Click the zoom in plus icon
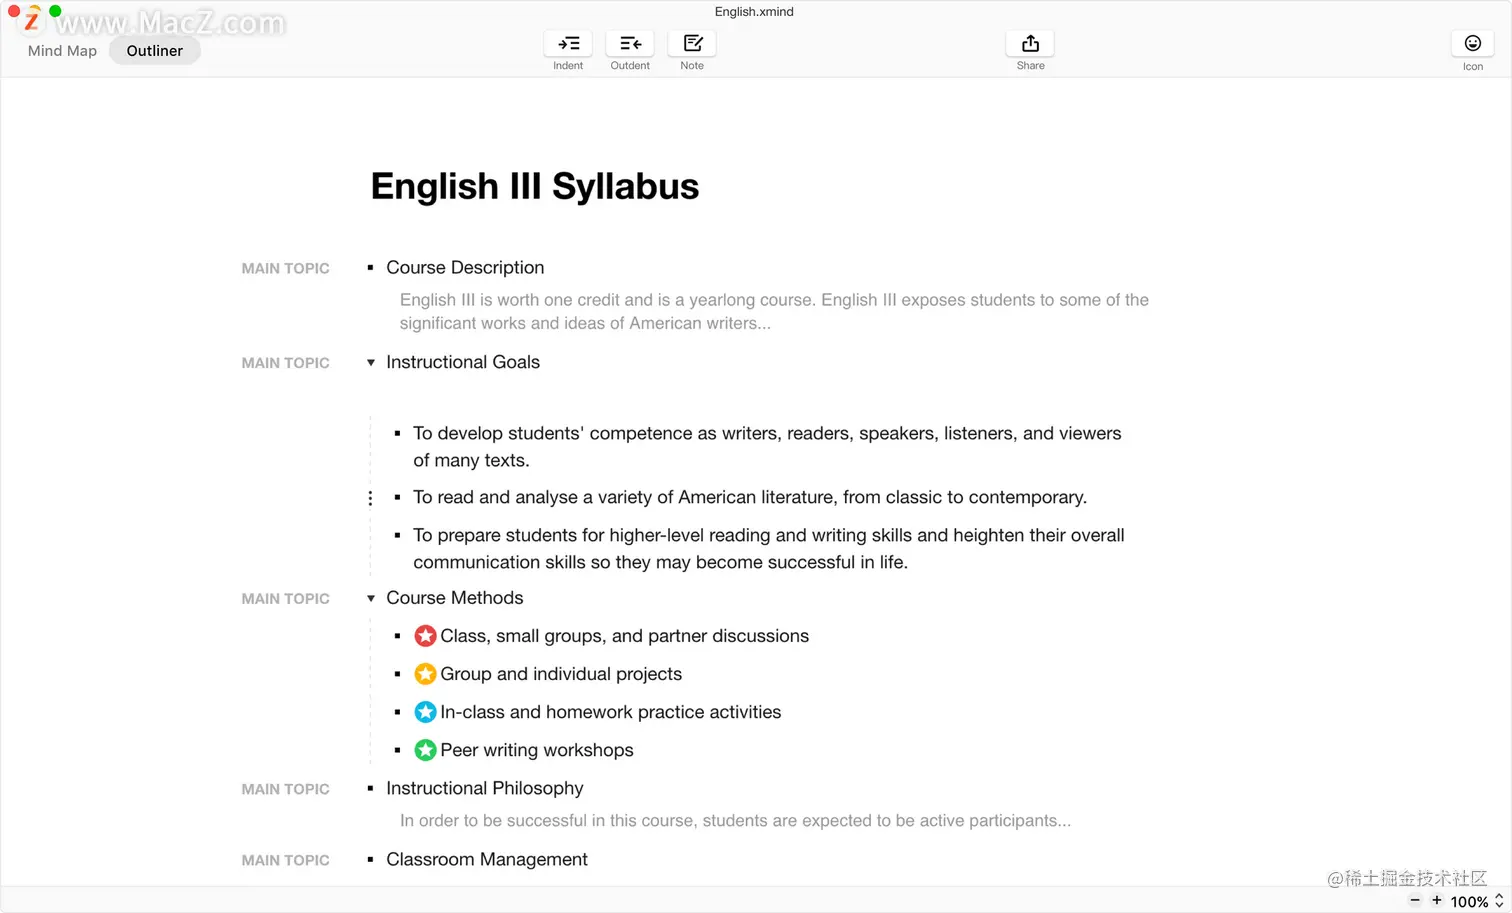The image size is (1512, 913). point(1437,901)
